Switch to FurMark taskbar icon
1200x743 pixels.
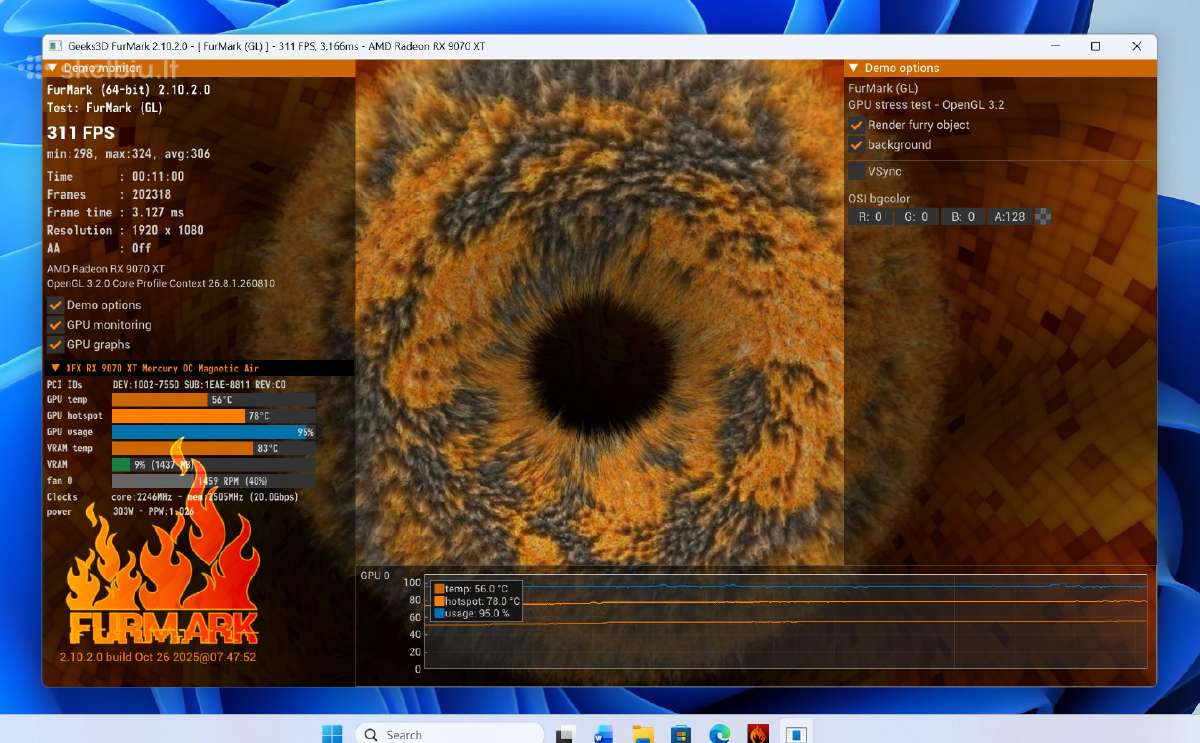tap(758, 734)
